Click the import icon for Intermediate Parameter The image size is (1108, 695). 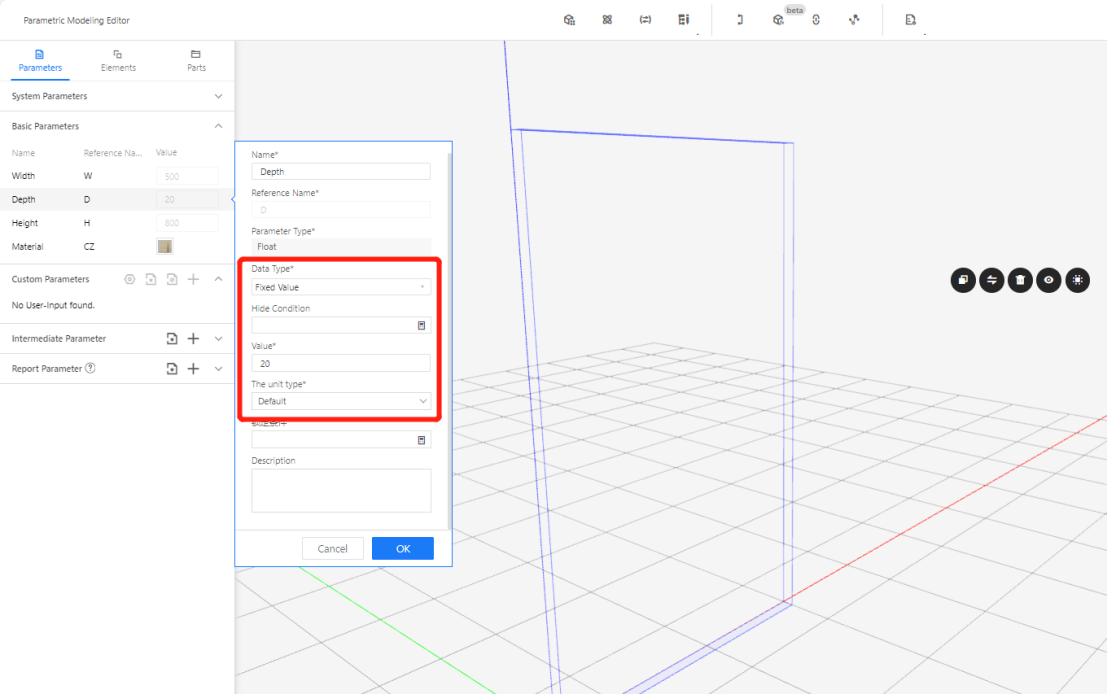click(x=172, y=339)
